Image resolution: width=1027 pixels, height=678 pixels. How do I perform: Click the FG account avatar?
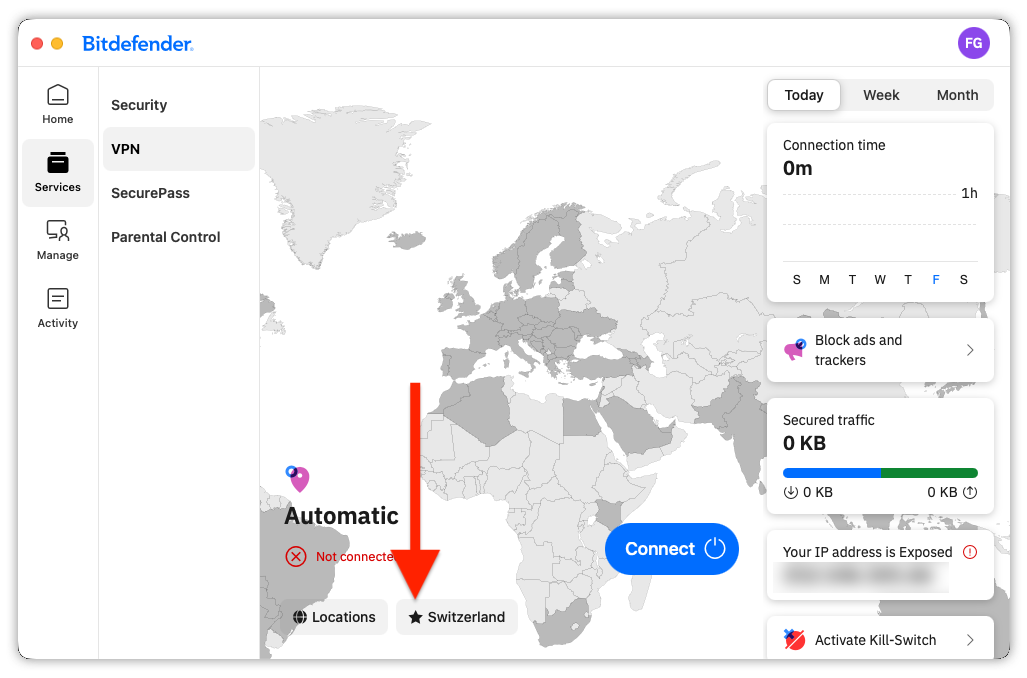coord(973,43)
